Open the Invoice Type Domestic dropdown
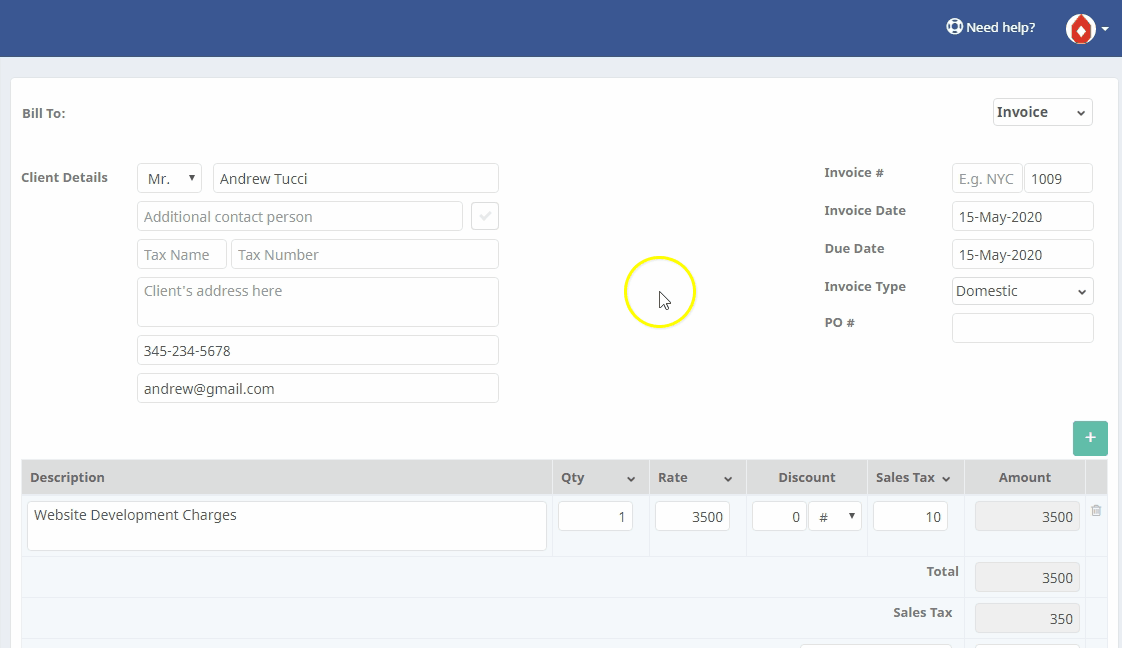 (1023, 291)
